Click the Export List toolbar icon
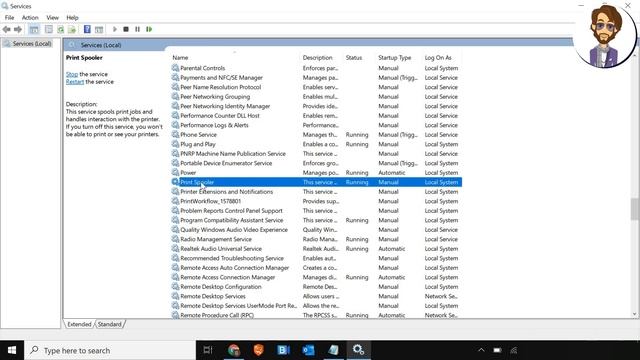 [72, 29]
